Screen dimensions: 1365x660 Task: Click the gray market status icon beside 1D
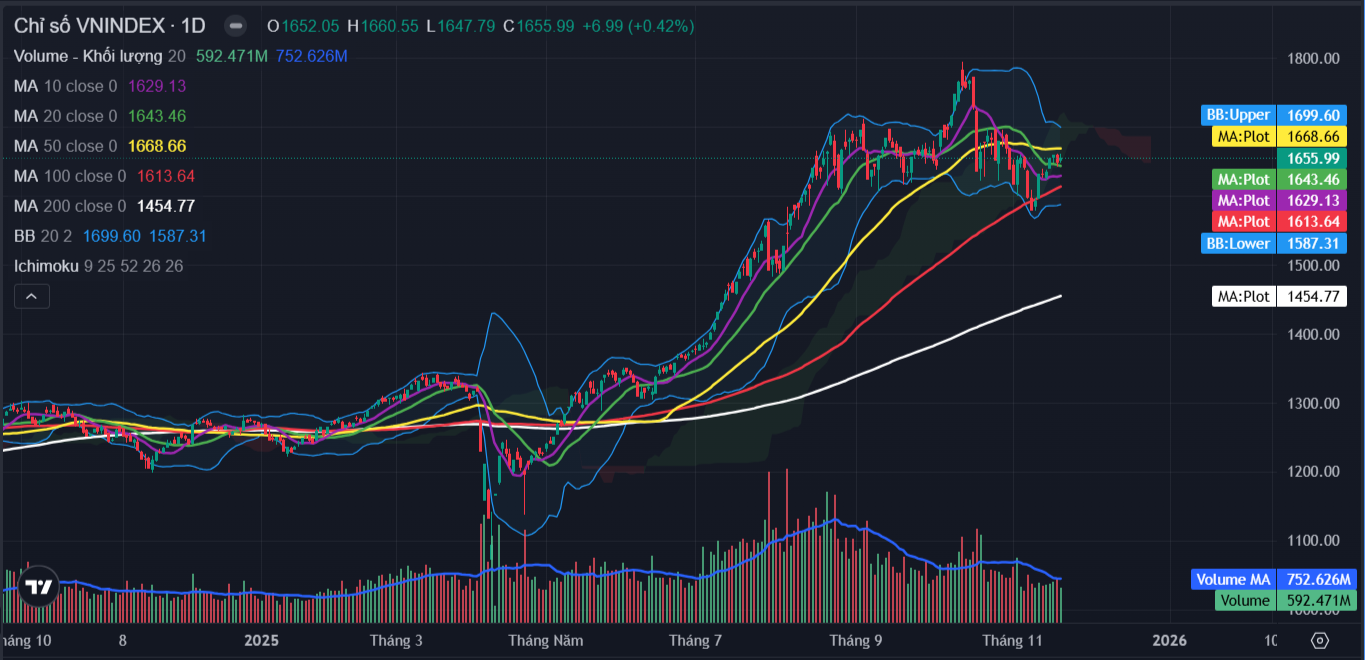tap(234, 26)
